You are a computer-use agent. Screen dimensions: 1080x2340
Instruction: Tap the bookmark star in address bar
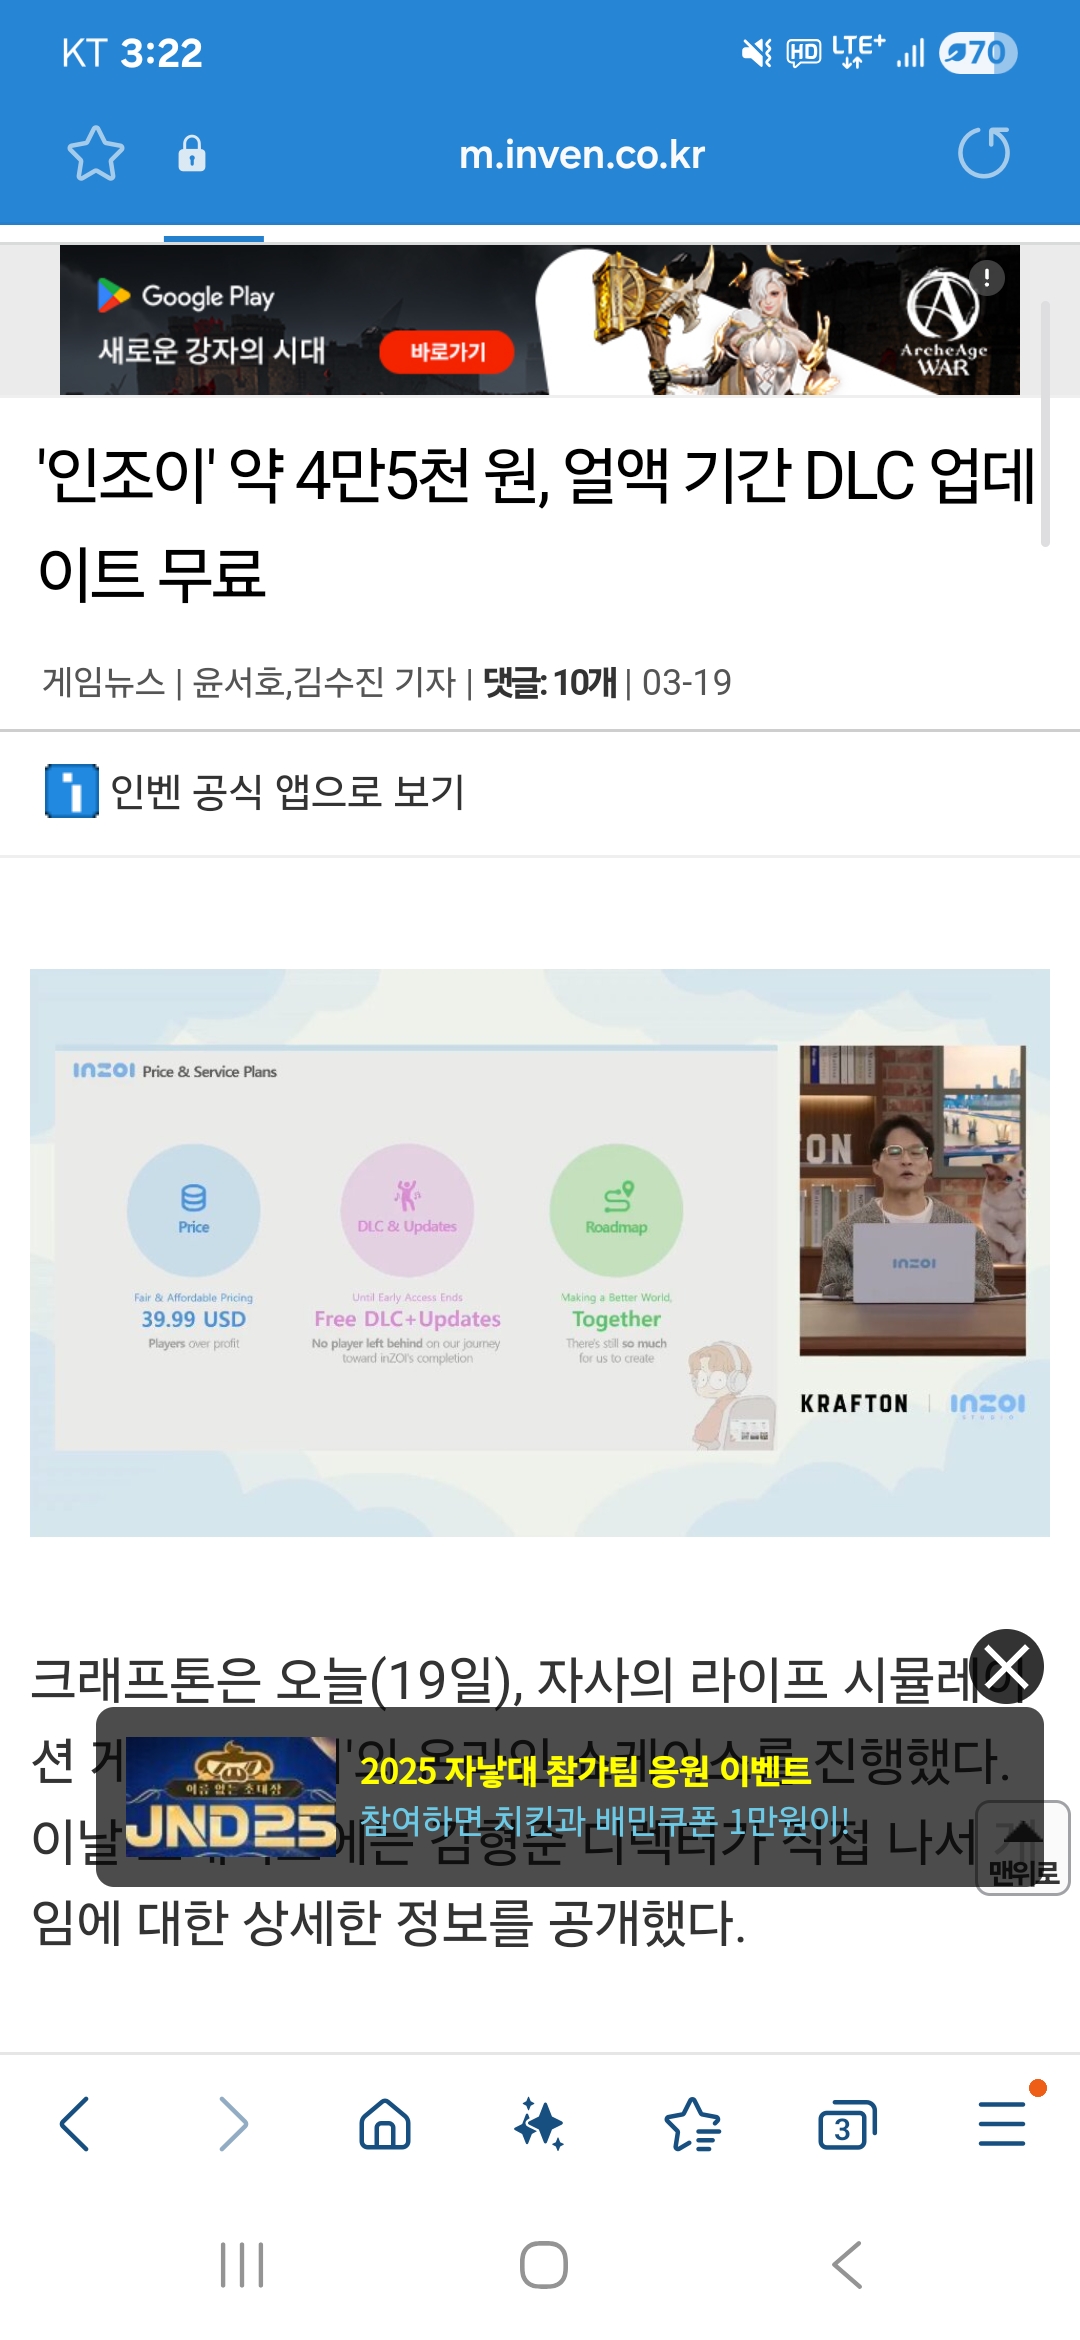(96, 154)
